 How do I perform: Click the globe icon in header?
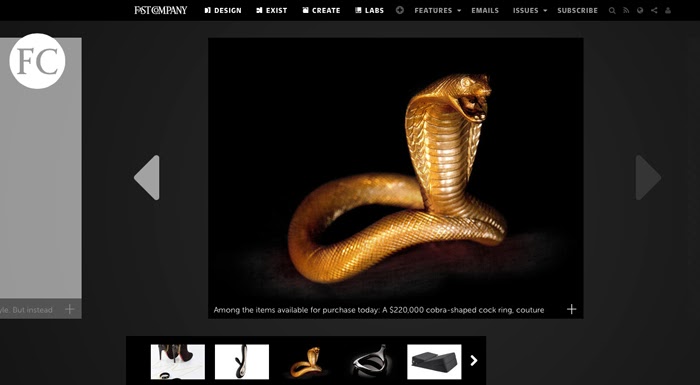[640, 11]
